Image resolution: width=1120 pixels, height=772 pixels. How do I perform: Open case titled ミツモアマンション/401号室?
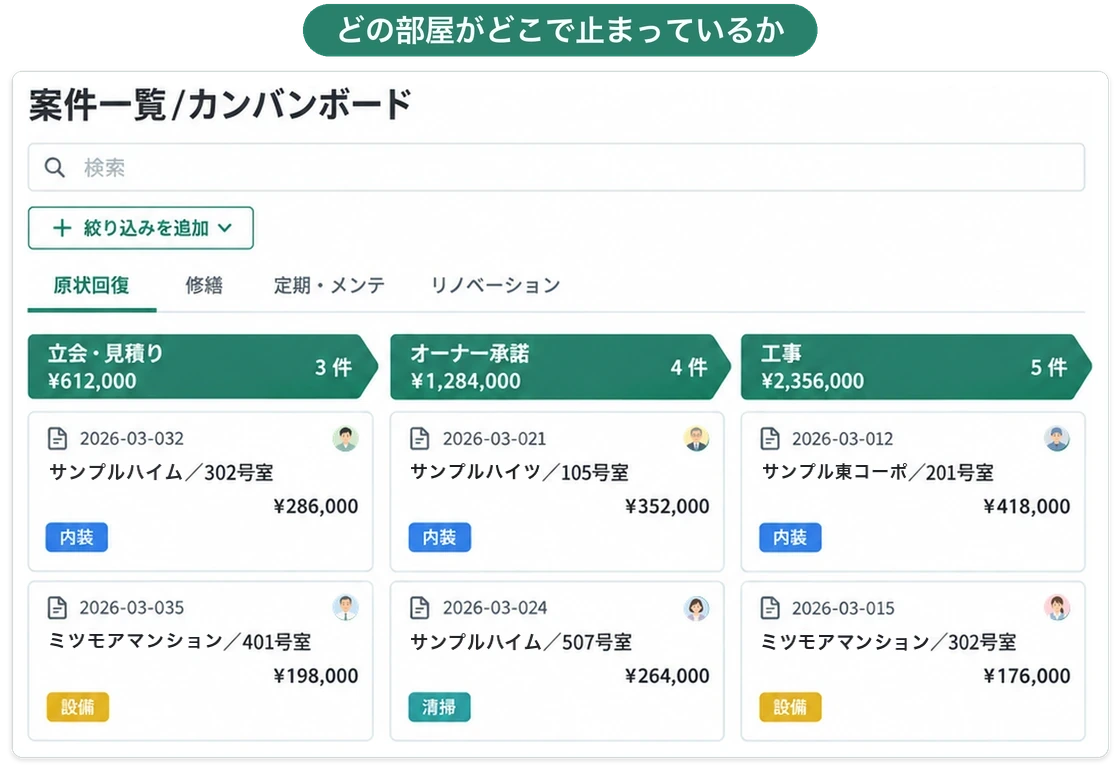[x=180, y=641]
